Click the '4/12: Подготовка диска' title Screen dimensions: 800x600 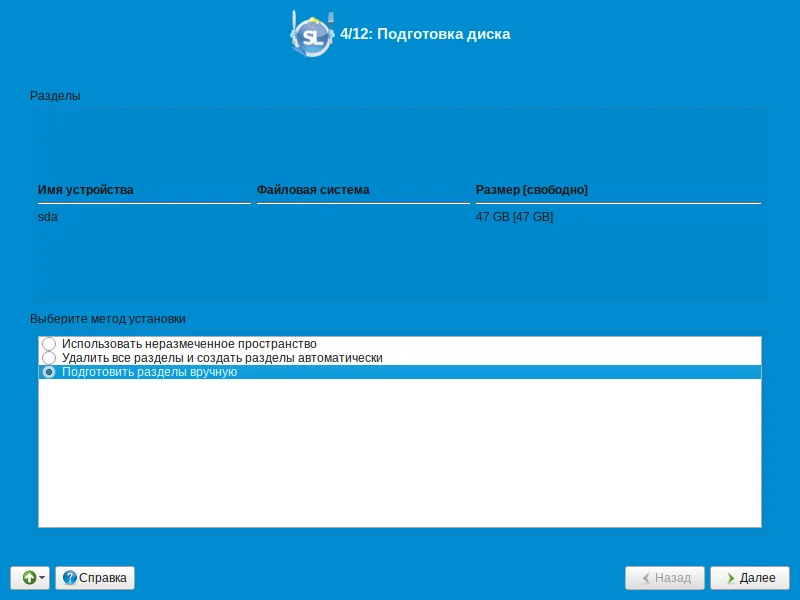(425, 34)
